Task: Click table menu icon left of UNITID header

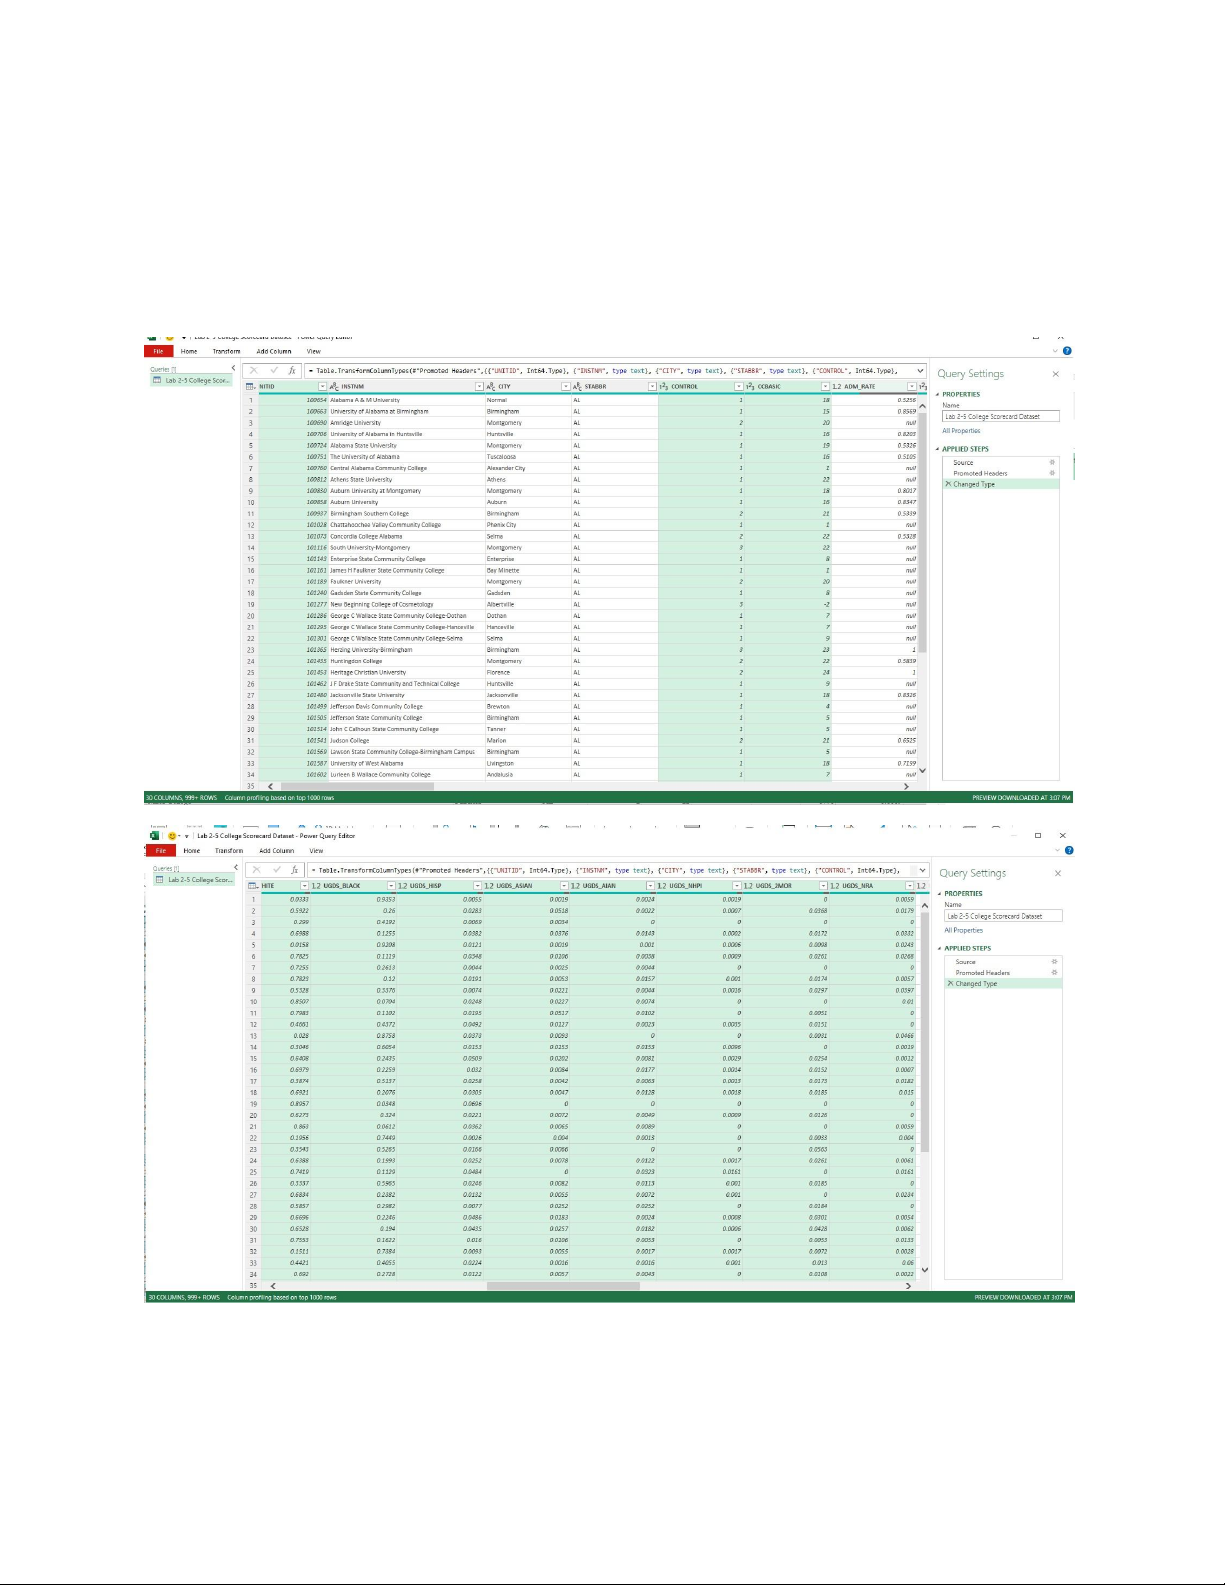Action: pos(251,387)
